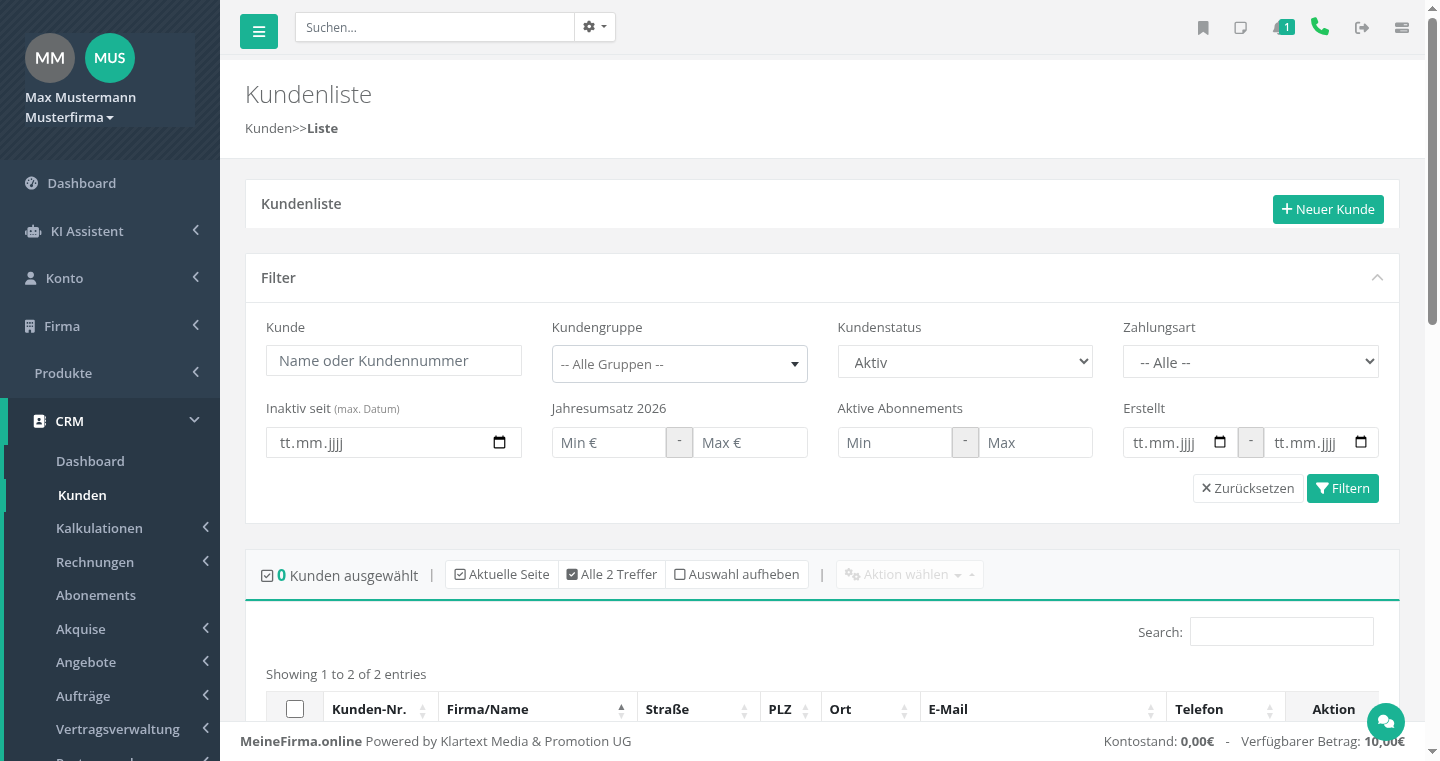Focus the top Suchen search box
The height and width of the screenshot is (761, 1440).
point(435,27)
